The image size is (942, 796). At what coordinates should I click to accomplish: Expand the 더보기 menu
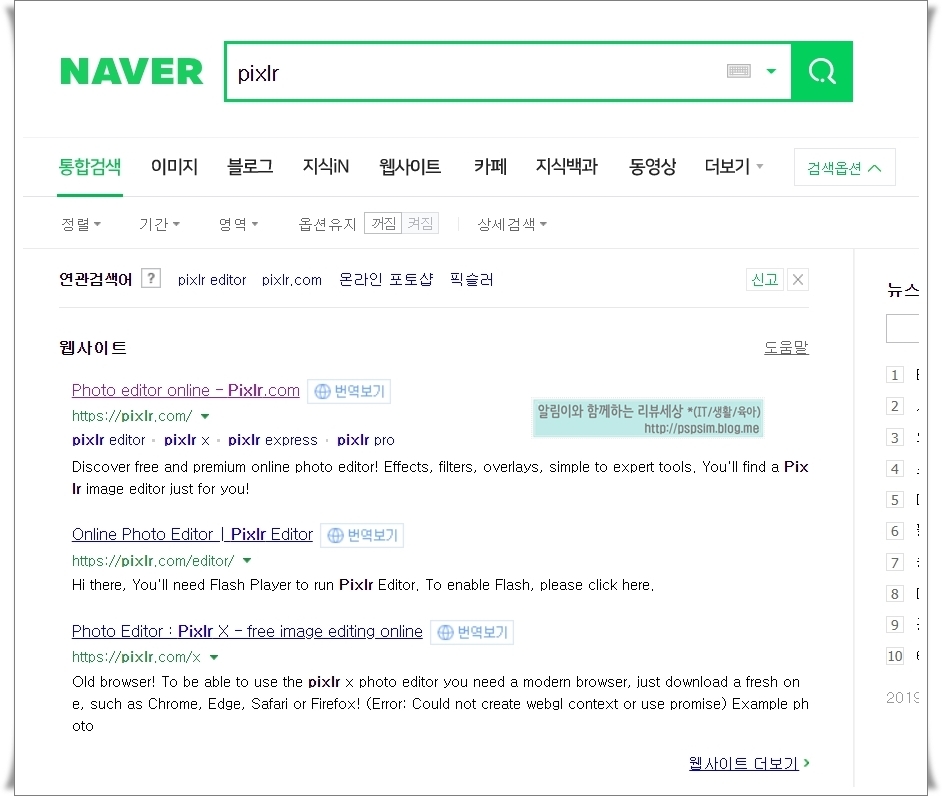tap(734, 166)
